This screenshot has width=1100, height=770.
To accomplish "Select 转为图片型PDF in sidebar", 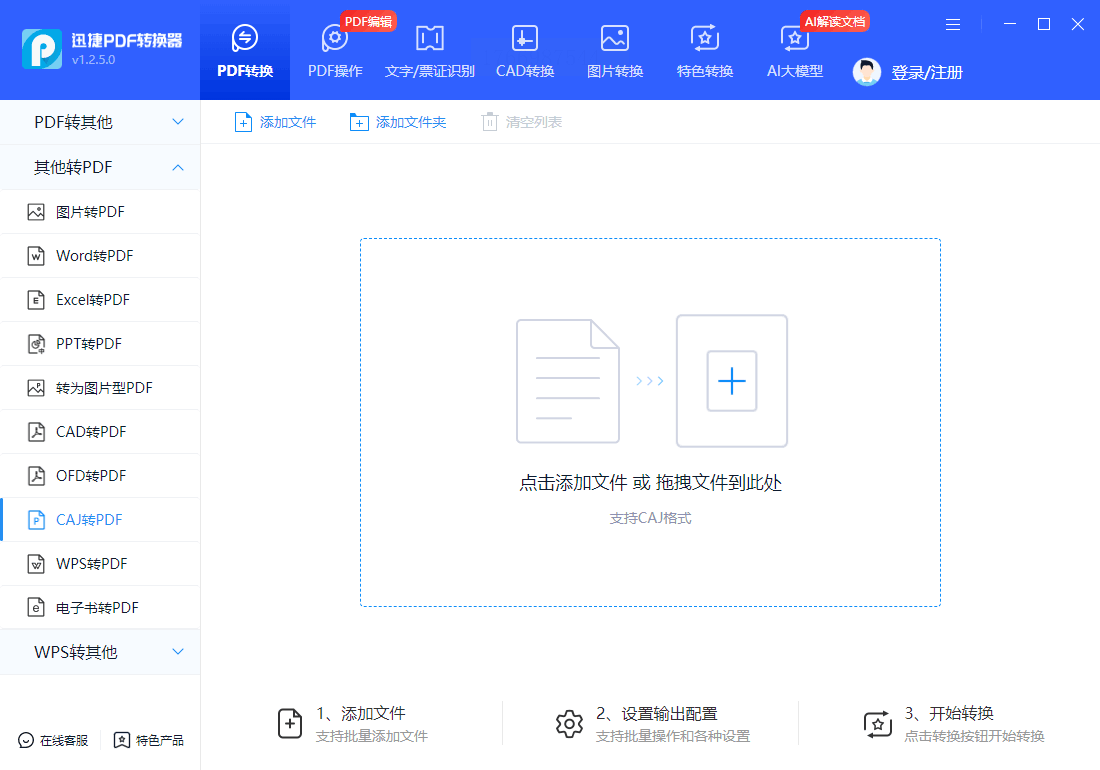I will (100, 388).
